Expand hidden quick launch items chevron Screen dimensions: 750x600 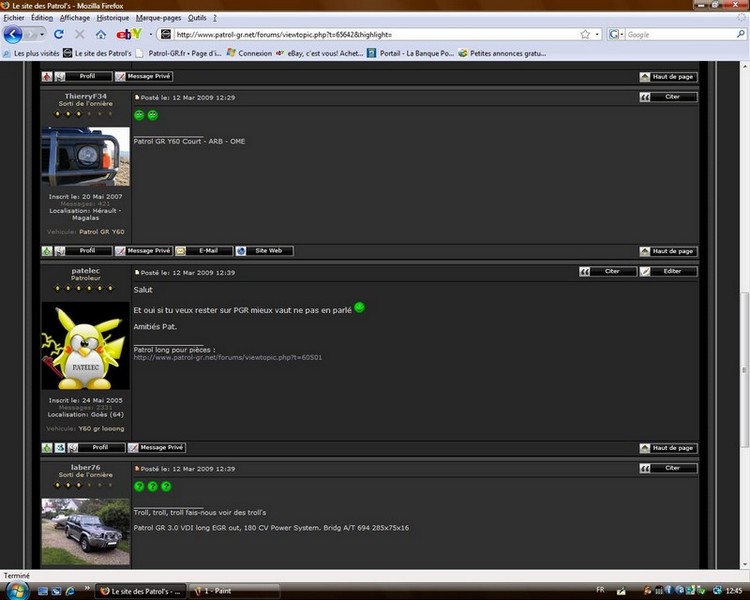[87, 588]
